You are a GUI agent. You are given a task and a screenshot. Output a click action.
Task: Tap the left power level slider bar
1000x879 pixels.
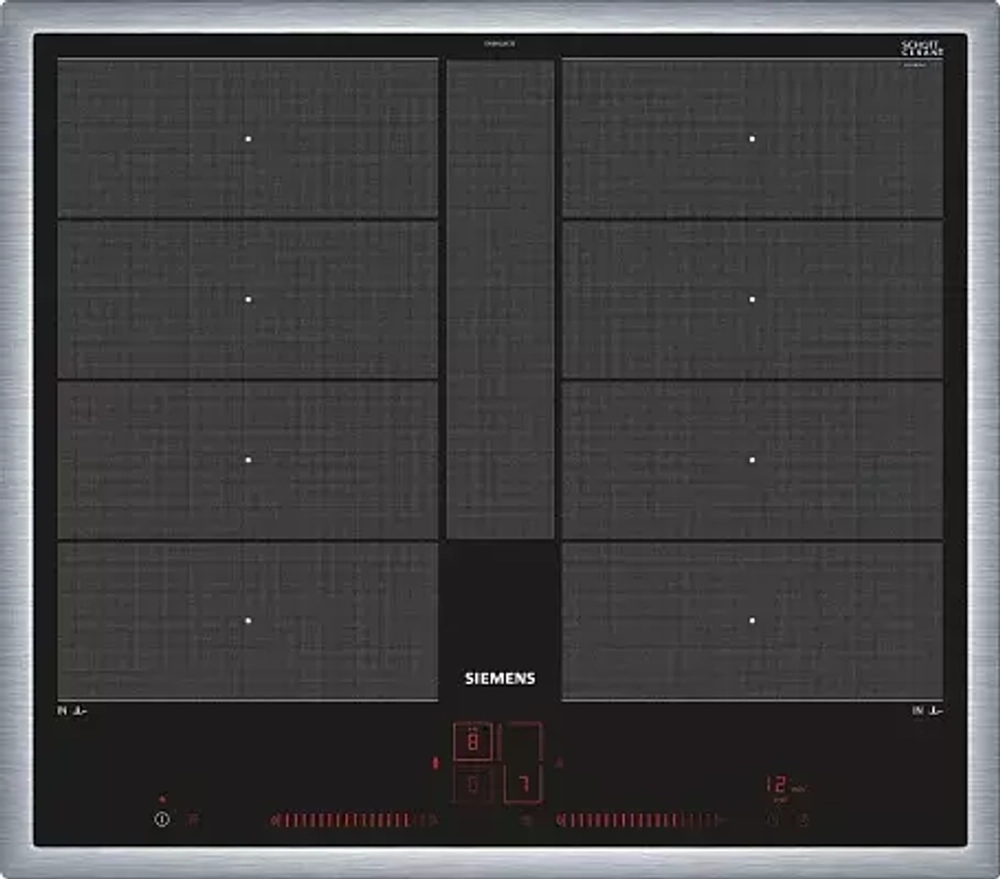[354, 820]
